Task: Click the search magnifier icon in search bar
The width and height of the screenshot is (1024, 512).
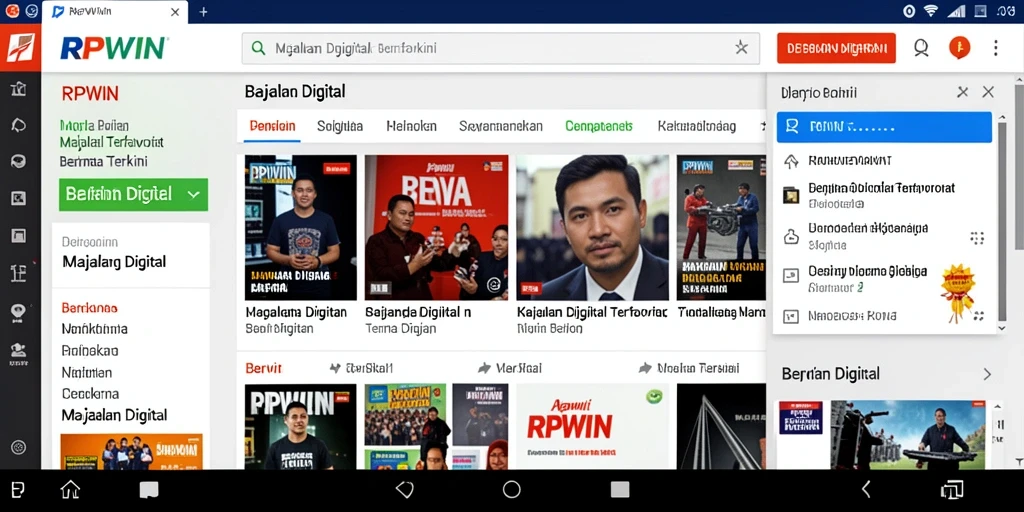Action: click(259, 48)
